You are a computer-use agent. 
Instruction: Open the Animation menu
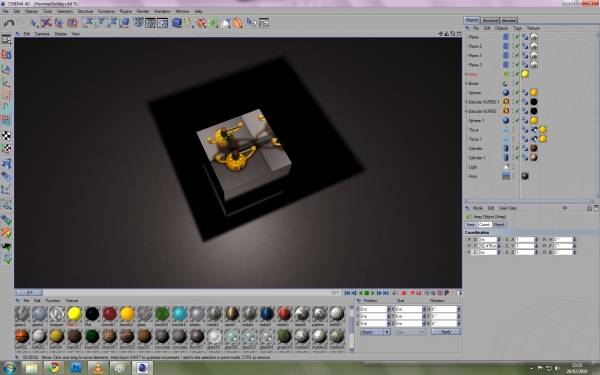coord(162,11)
